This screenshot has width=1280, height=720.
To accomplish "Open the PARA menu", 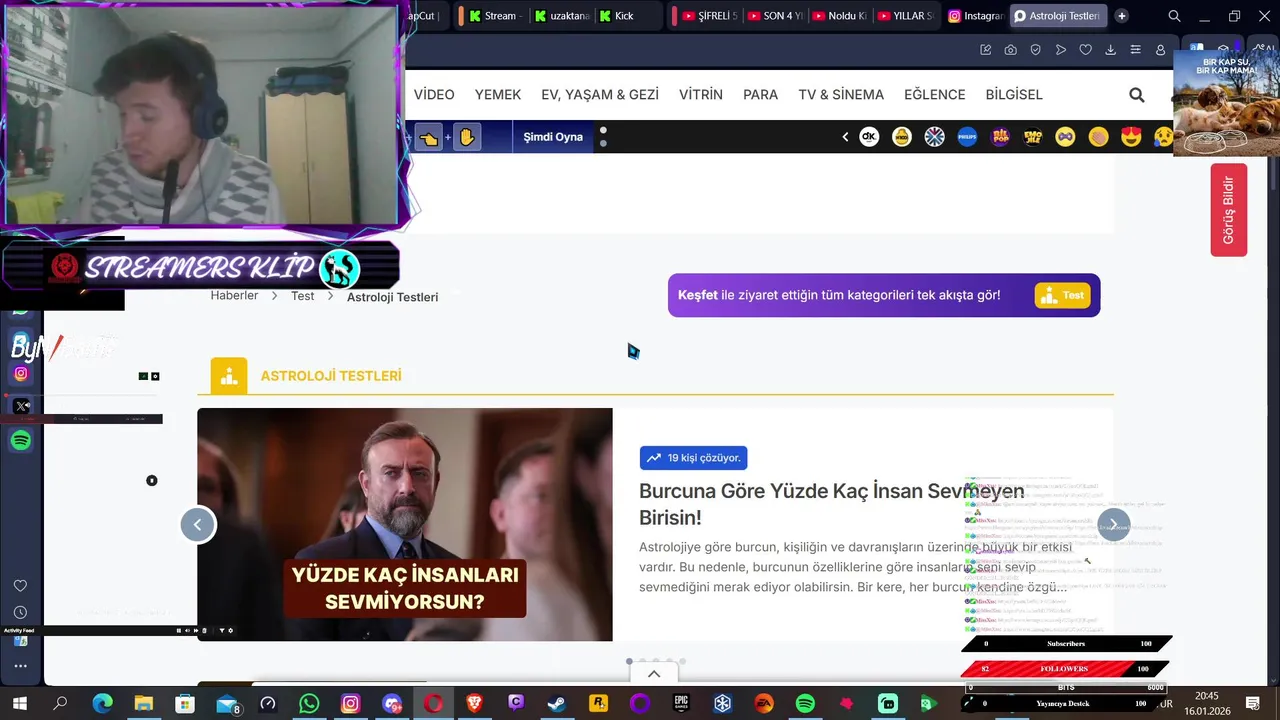I will coord(760,95).
